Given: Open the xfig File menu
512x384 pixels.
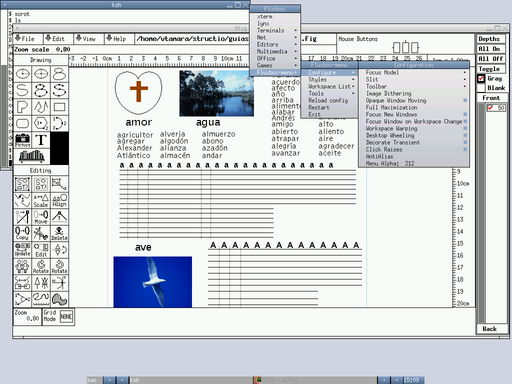Looking at the screenshot, I should [28, 39].
